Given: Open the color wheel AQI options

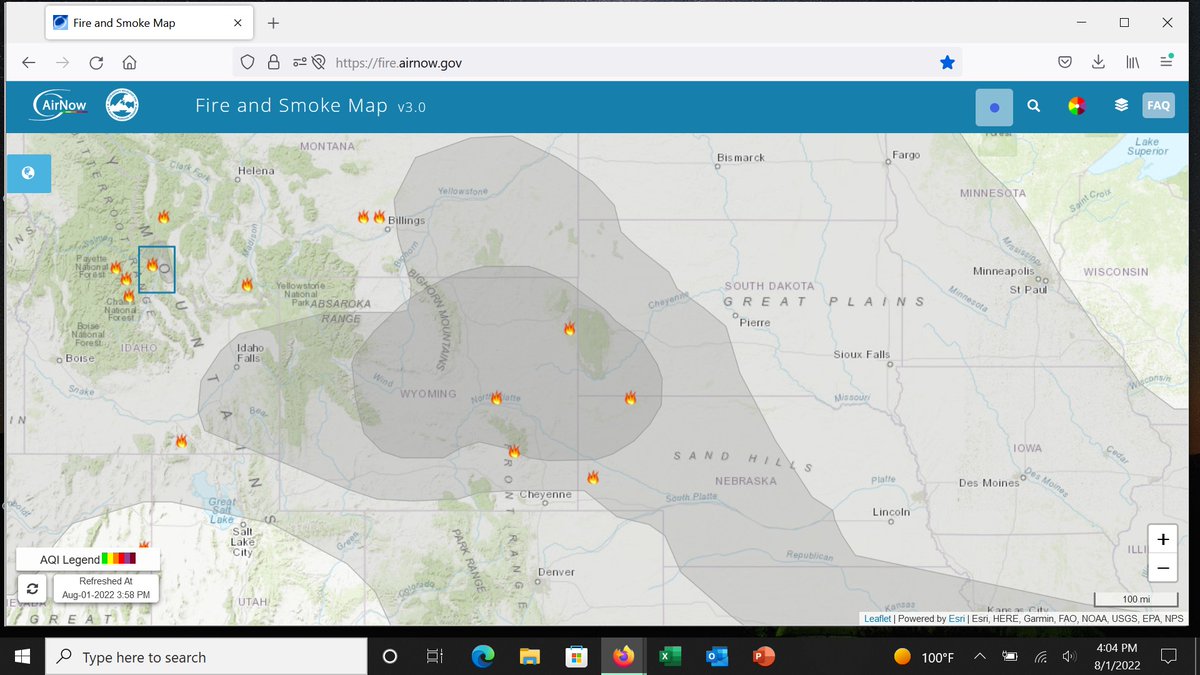Looking at the screenshot, I should pos(1076,106).
